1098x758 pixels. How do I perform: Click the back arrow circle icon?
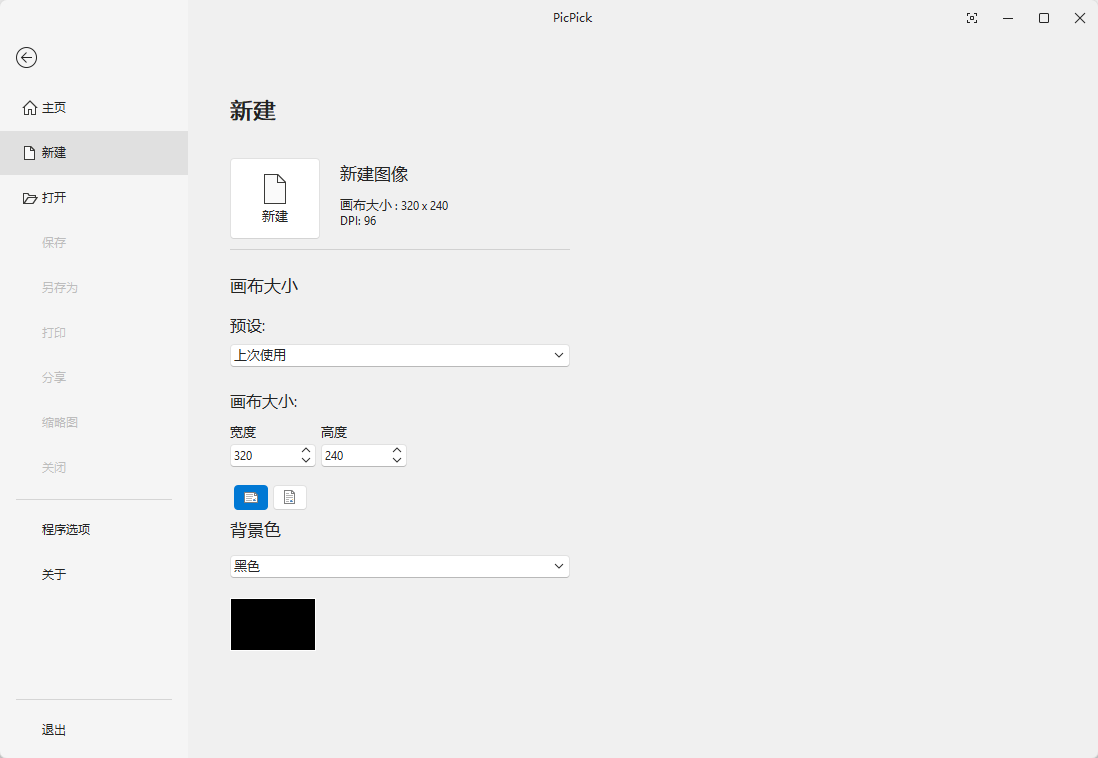coord(27,57)
